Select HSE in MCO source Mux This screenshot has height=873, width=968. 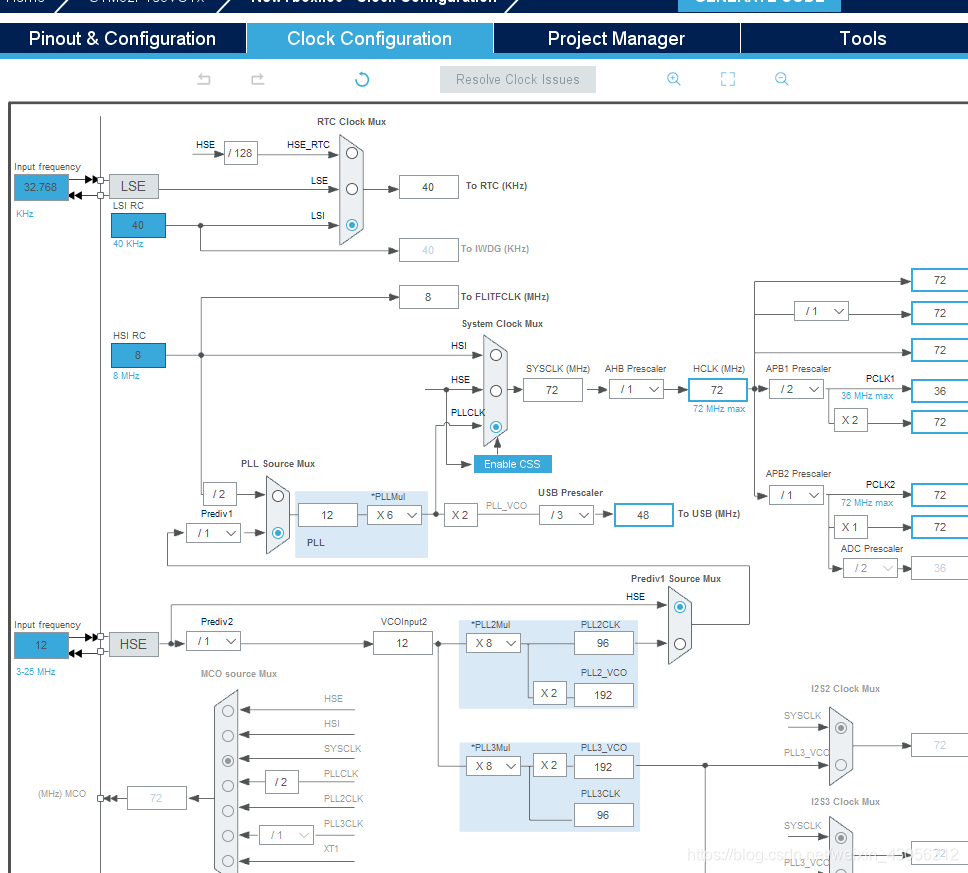(x=228, y=711)
